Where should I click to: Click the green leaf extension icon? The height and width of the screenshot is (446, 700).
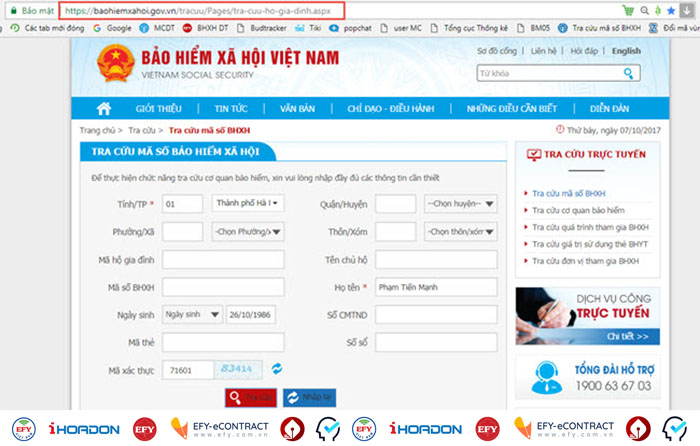[x=658, y=10]
